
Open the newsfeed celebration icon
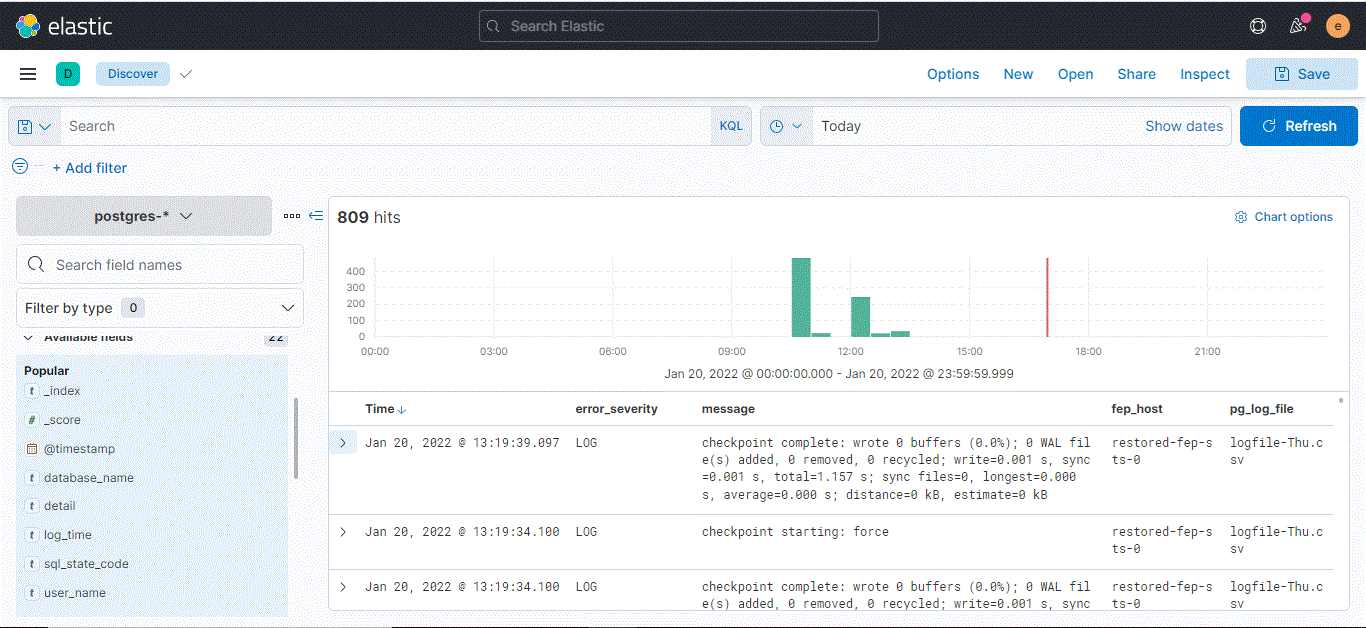point(1298,26)
